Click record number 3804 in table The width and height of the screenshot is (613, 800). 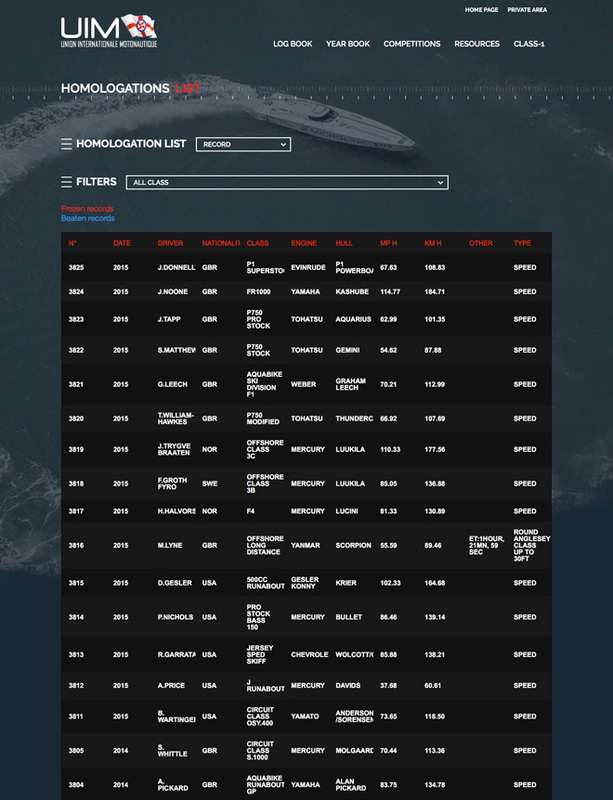tap(76, 786)
